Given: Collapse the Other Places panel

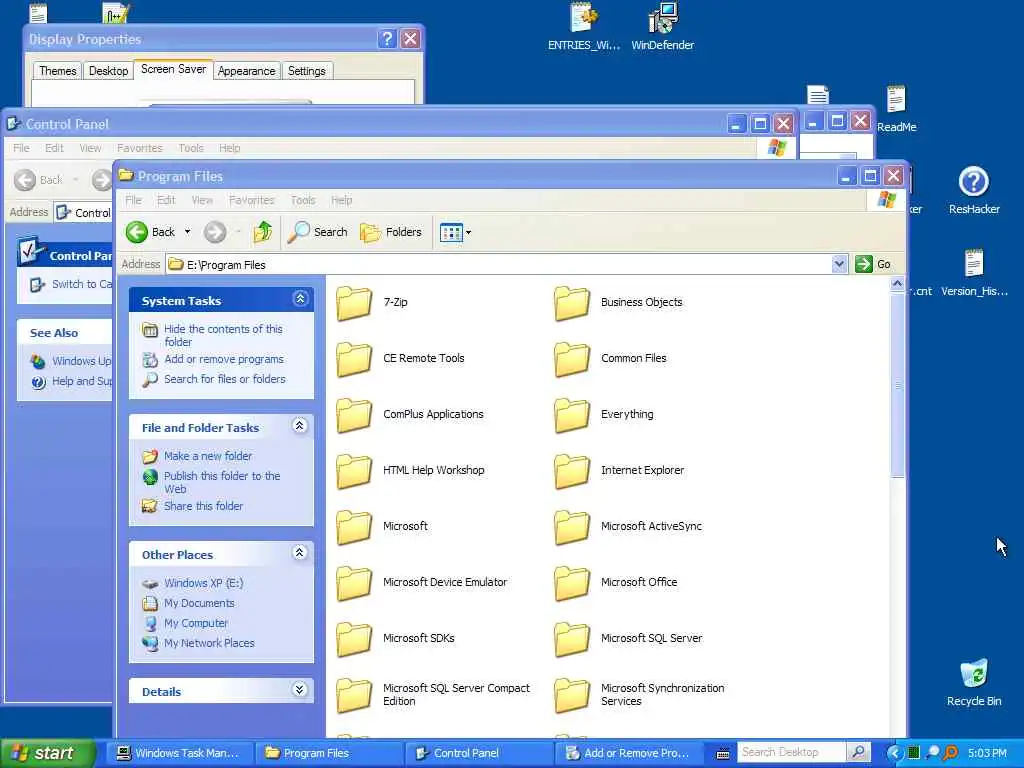Looking at the screenshot, I should [300, 552].
